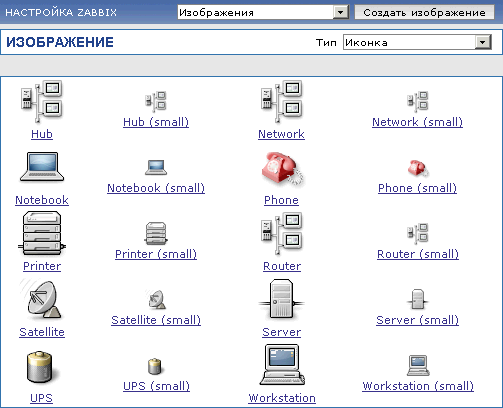
Task: Click the large Network icon image
Action: coord(281,101)
